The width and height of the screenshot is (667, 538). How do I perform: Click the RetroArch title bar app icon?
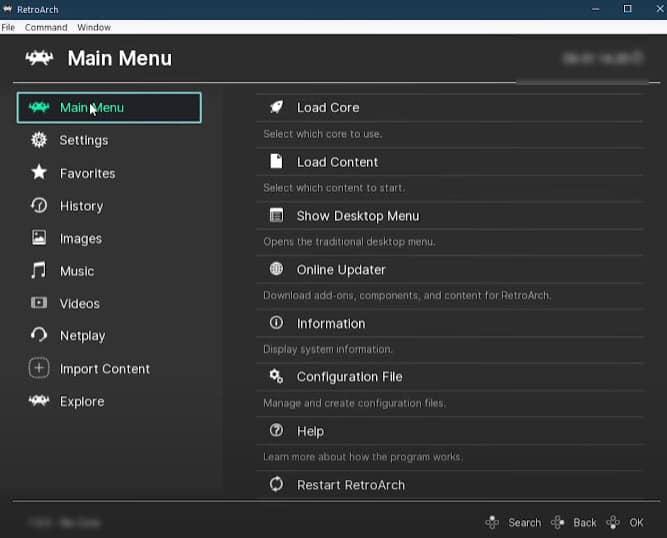coord(7,9)
